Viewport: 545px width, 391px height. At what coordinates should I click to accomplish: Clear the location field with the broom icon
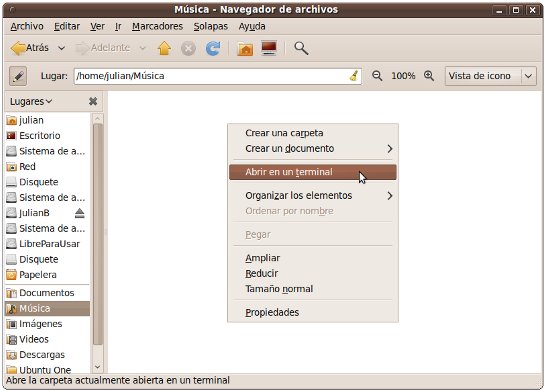point(354,76)
